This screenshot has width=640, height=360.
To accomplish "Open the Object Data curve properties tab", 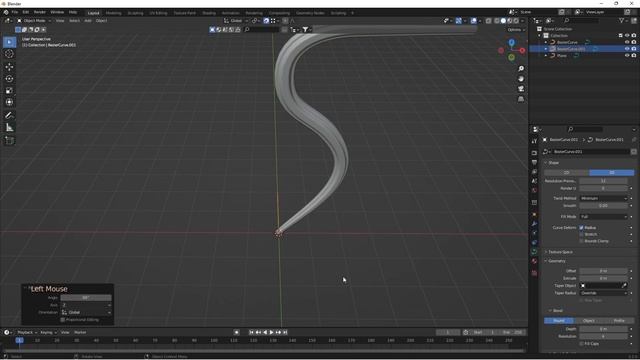I will (534, 252).
